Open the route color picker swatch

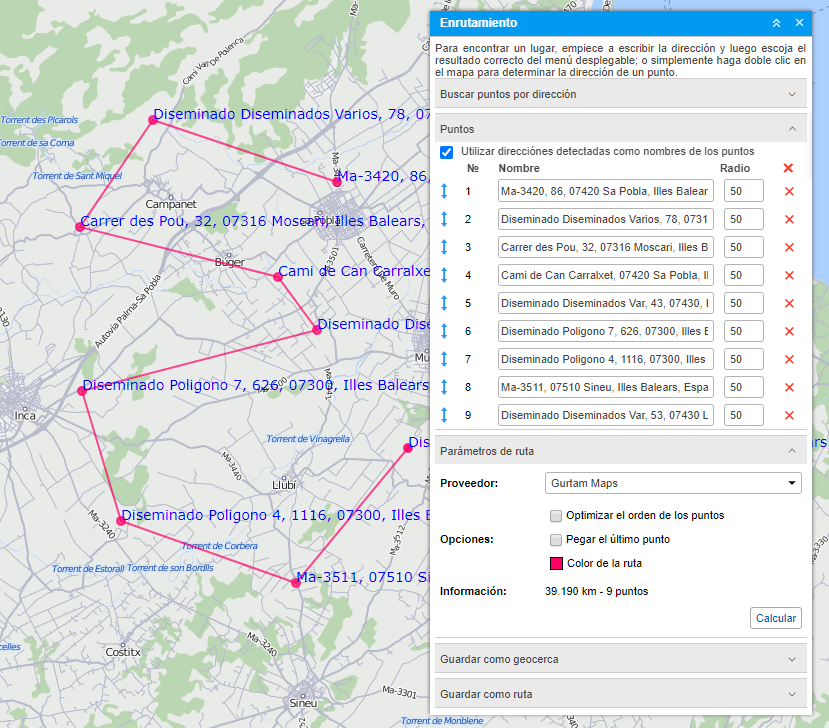[556, 564]
